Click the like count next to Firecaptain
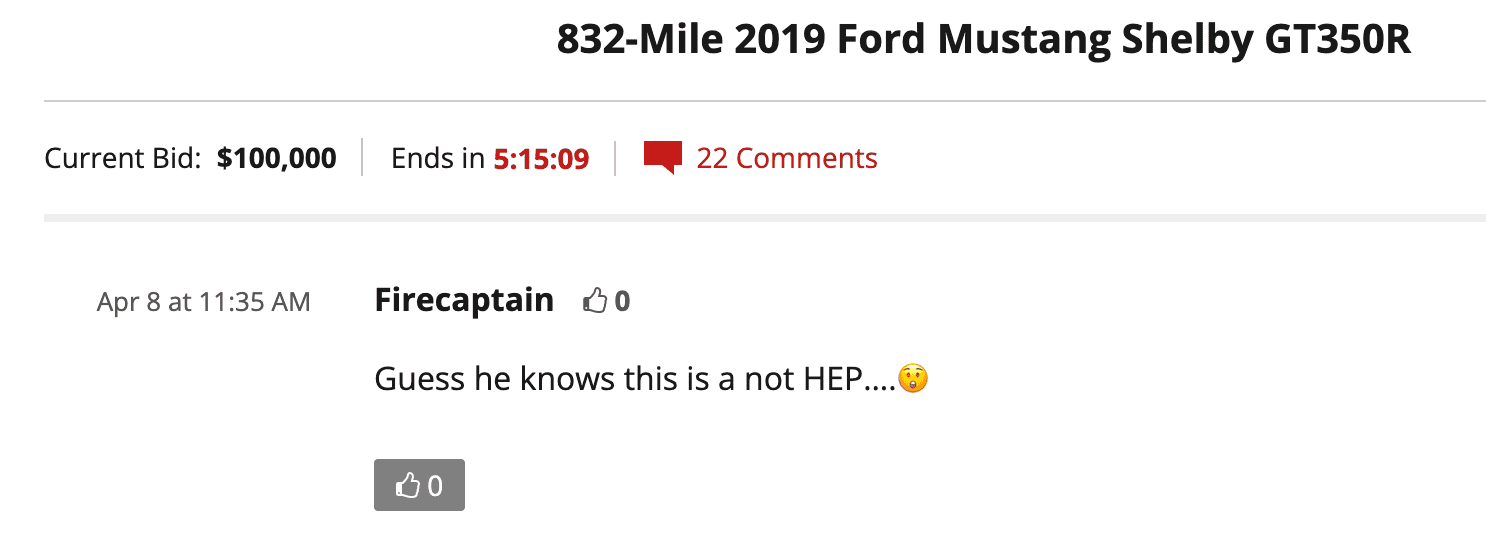The width and height of the screenshot is (1486, 548). [x=622, y=300]
